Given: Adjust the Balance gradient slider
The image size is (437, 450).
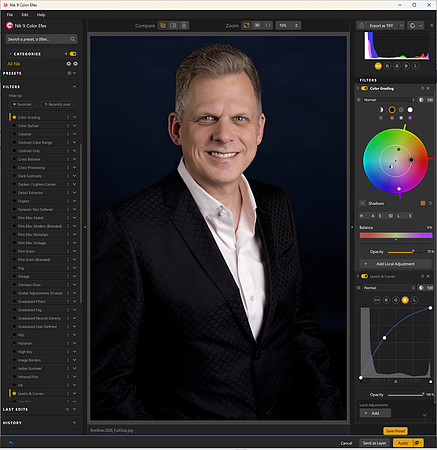Looking at the screenshot, I should pyautogui.click(x=396, y=235).
